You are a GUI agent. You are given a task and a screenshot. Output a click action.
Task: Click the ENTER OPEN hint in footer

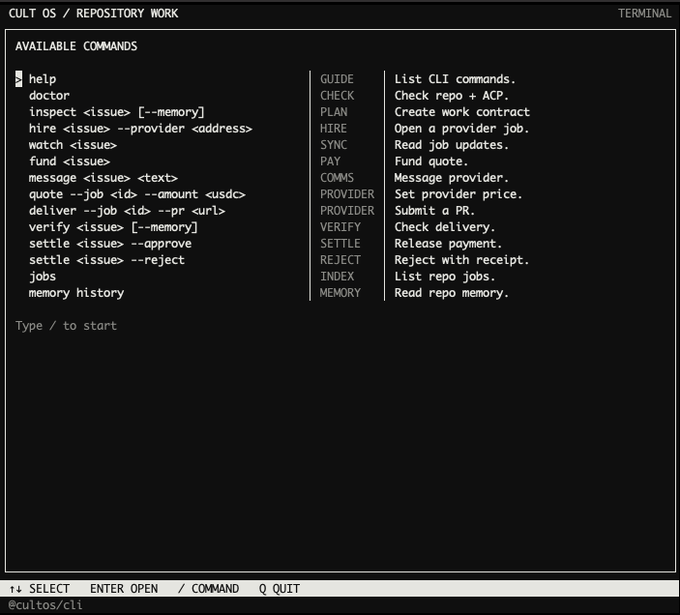coord(124,589)
